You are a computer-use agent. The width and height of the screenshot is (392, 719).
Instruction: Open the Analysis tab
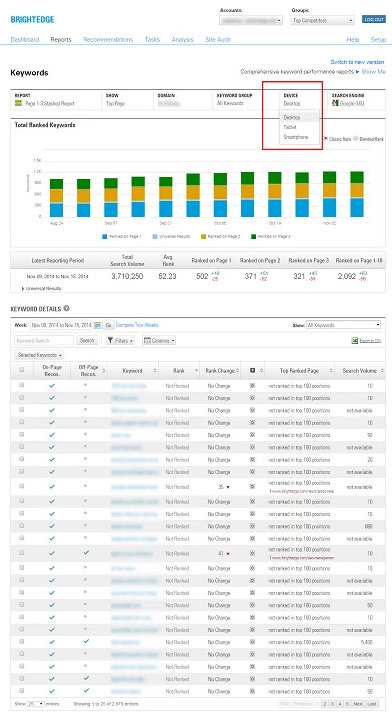(x=182, y=39)
